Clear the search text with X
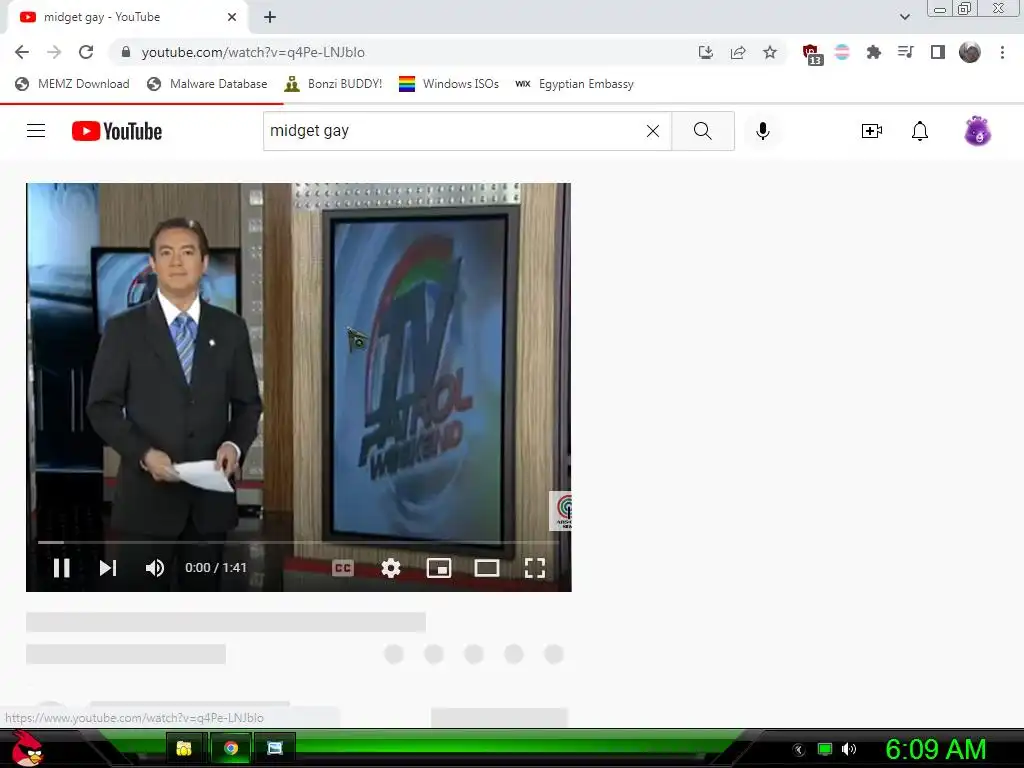This screenshot has width=1024, height=768. (x=652, y=131)
